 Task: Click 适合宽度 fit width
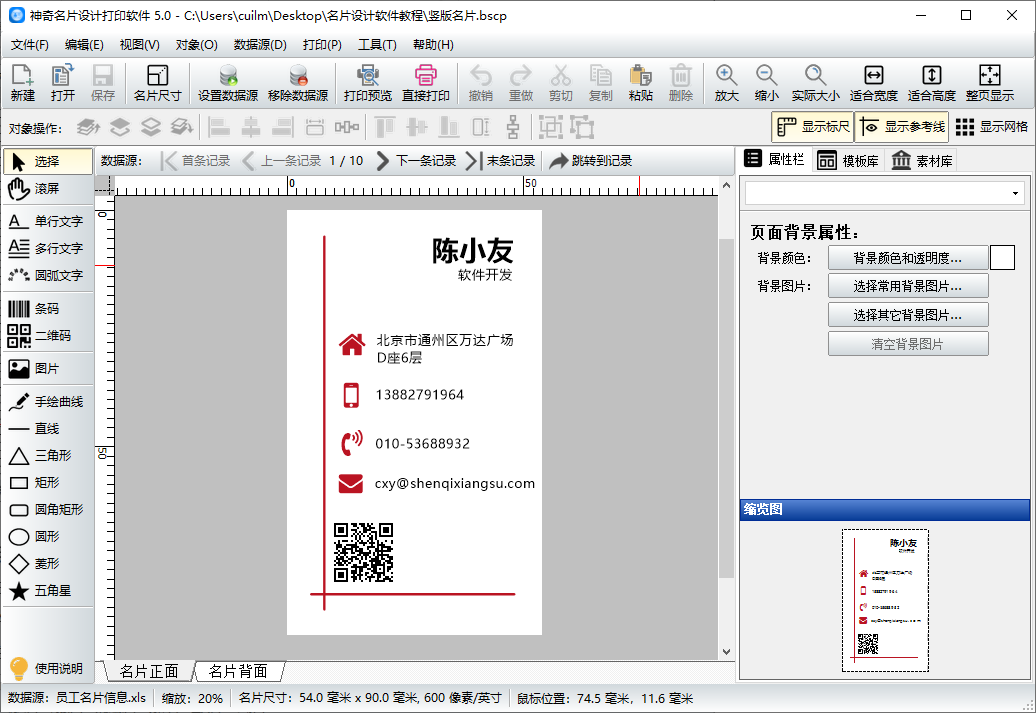873,83
